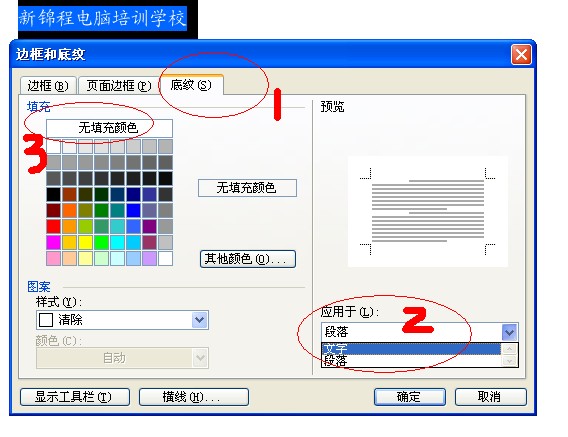Close the 边框和底纹 dialog
Screen dimensions: 568x437
tap(521, 55)
